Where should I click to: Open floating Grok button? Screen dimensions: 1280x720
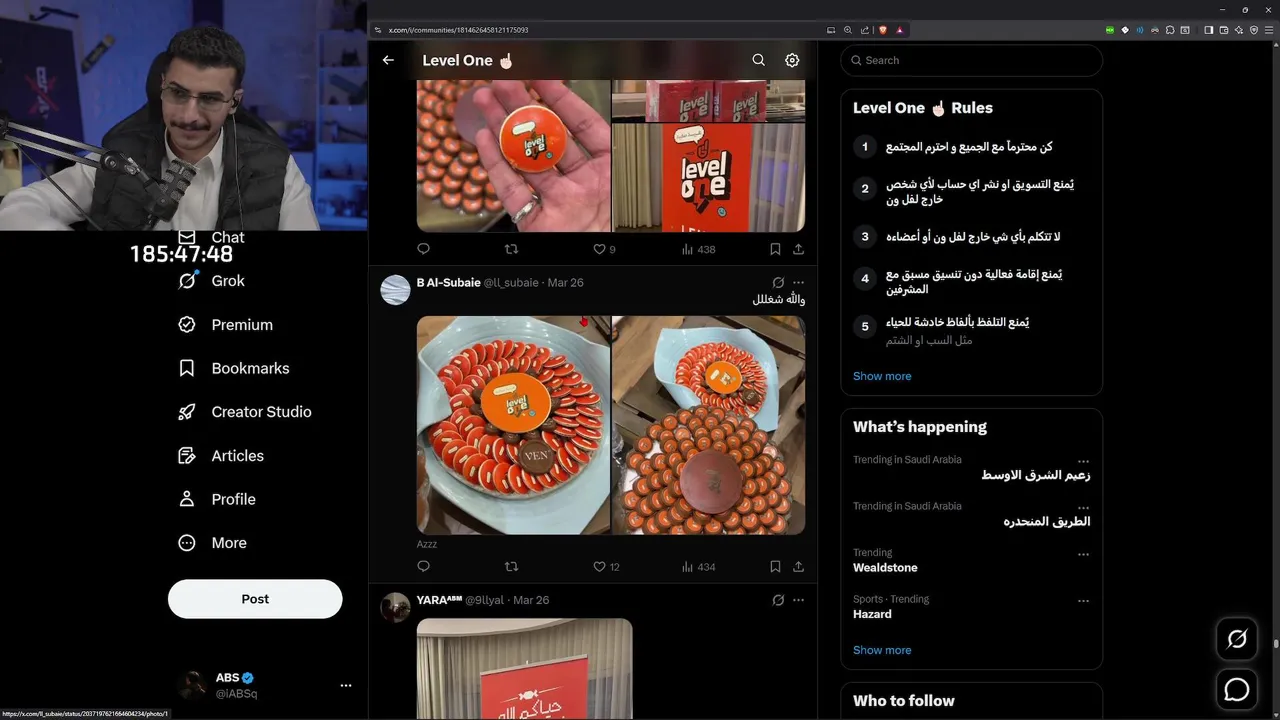(x=1237, y=639)
